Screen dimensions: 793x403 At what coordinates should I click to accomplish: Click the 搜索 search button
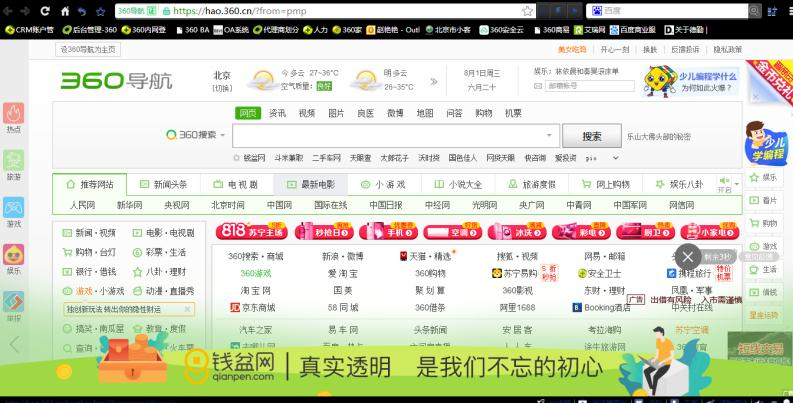[x=592, y=136]
